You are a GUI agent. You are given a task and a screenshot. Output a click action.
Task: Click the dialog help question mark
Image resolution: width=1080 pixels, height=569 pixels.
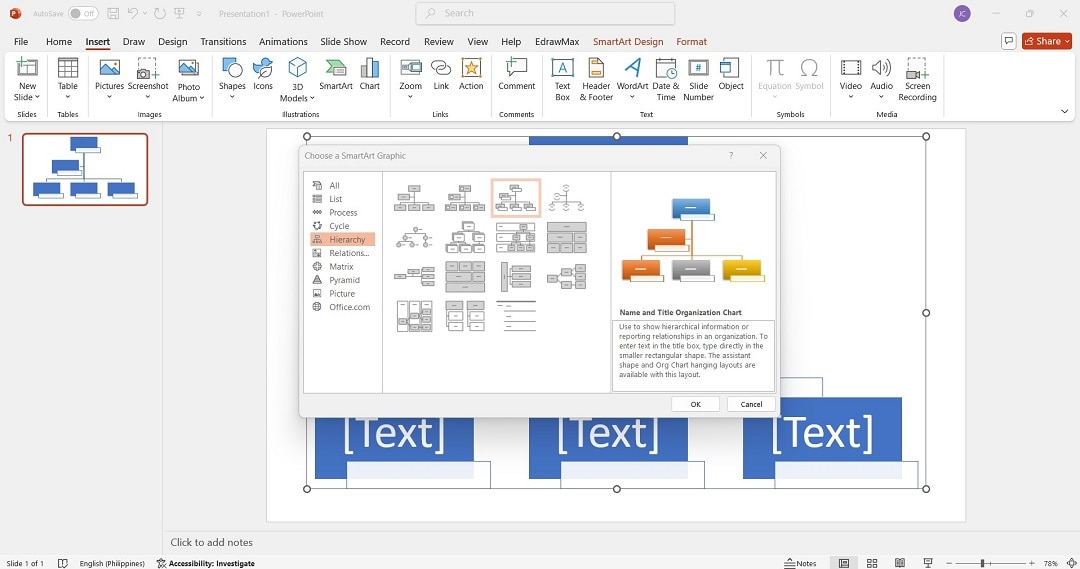pyautogui.click(x=731, y=156)
